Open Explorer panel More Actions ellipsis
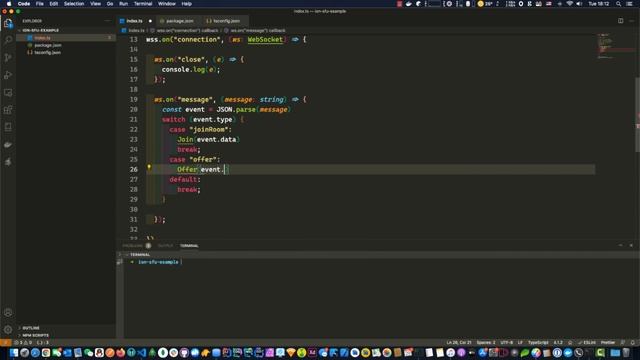The height and width of the screenshot is (360, 640). [107, 21]
